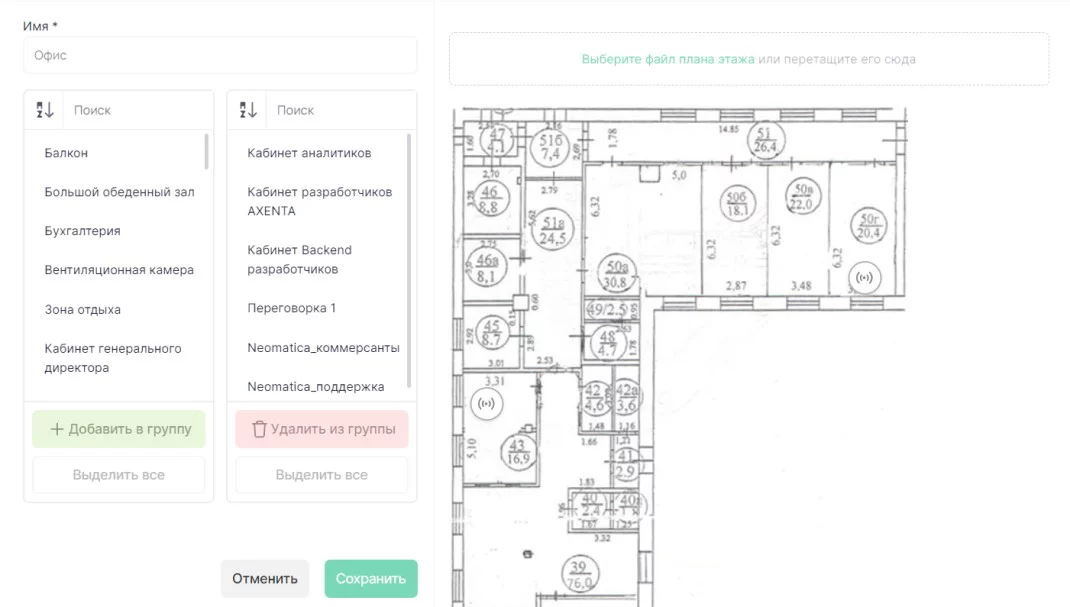This screenshot has width=1070, height=607.
Task: Click Выделить все under the right list
Action: pyautogui.click(x=322, y=475)
